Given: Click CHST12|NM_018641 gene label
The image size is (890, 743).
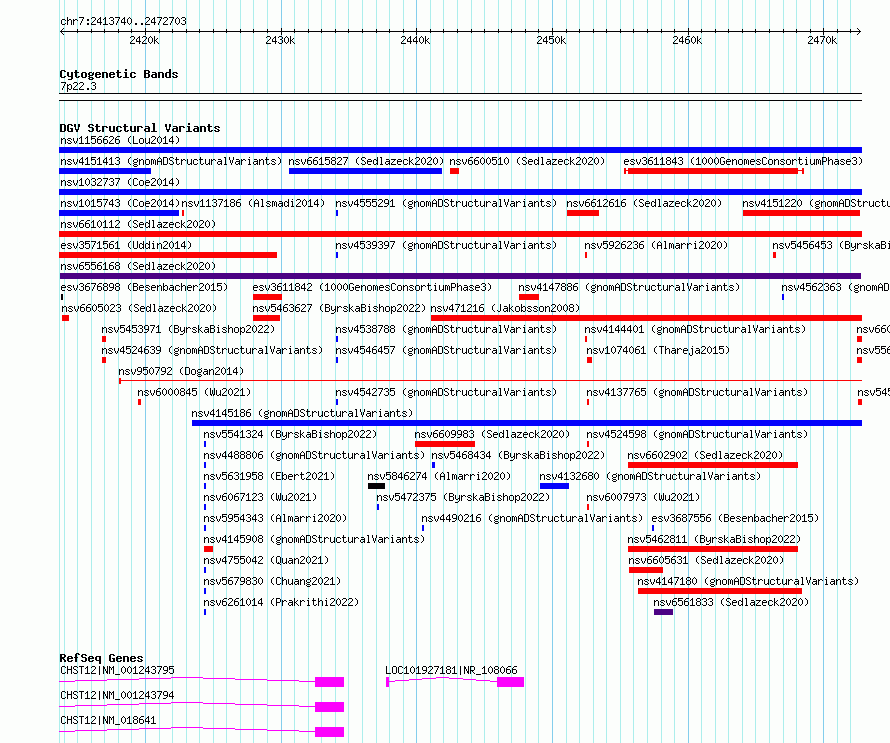Looking at the screenshot, I should 108,720.
